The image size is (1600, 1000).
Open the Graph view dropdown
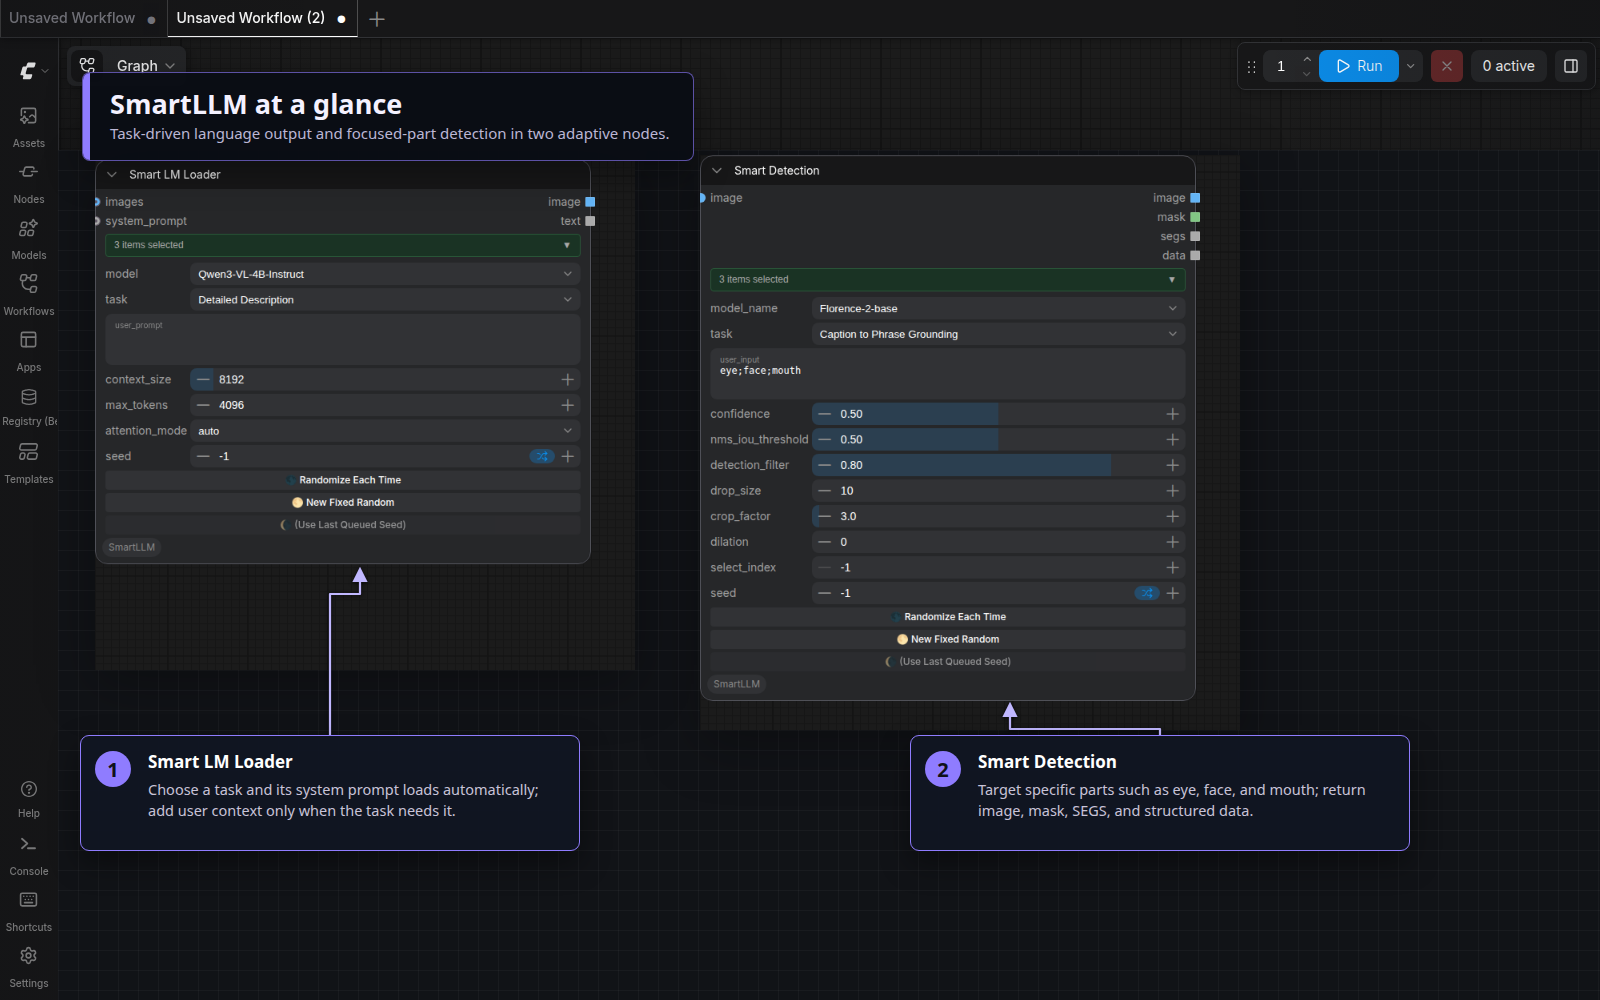coord(146,66)
